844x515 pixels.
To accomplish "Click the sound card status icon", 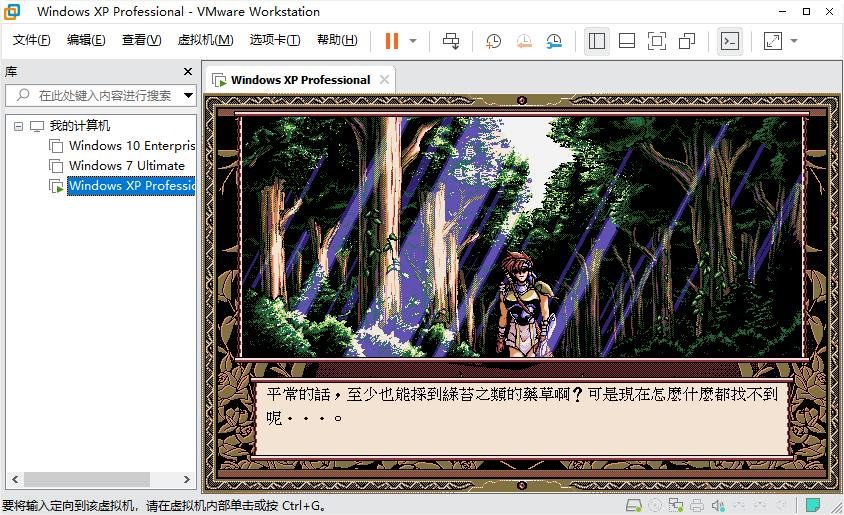I will pyautogui.click(x=718, y=505).
